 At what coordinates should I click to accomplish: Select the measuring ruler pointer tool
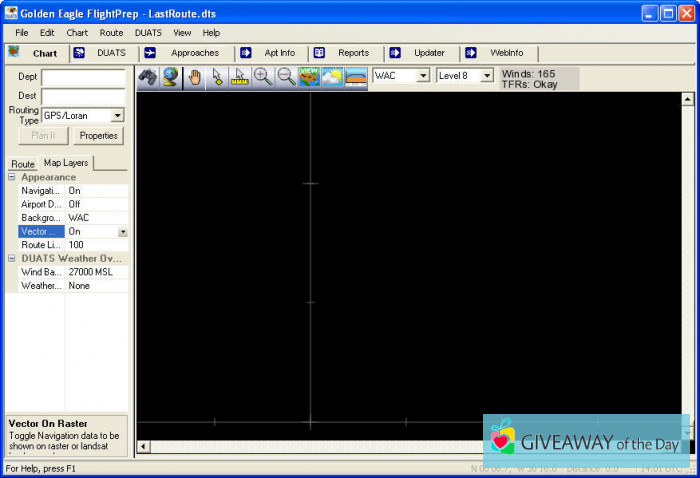[240, 77]
